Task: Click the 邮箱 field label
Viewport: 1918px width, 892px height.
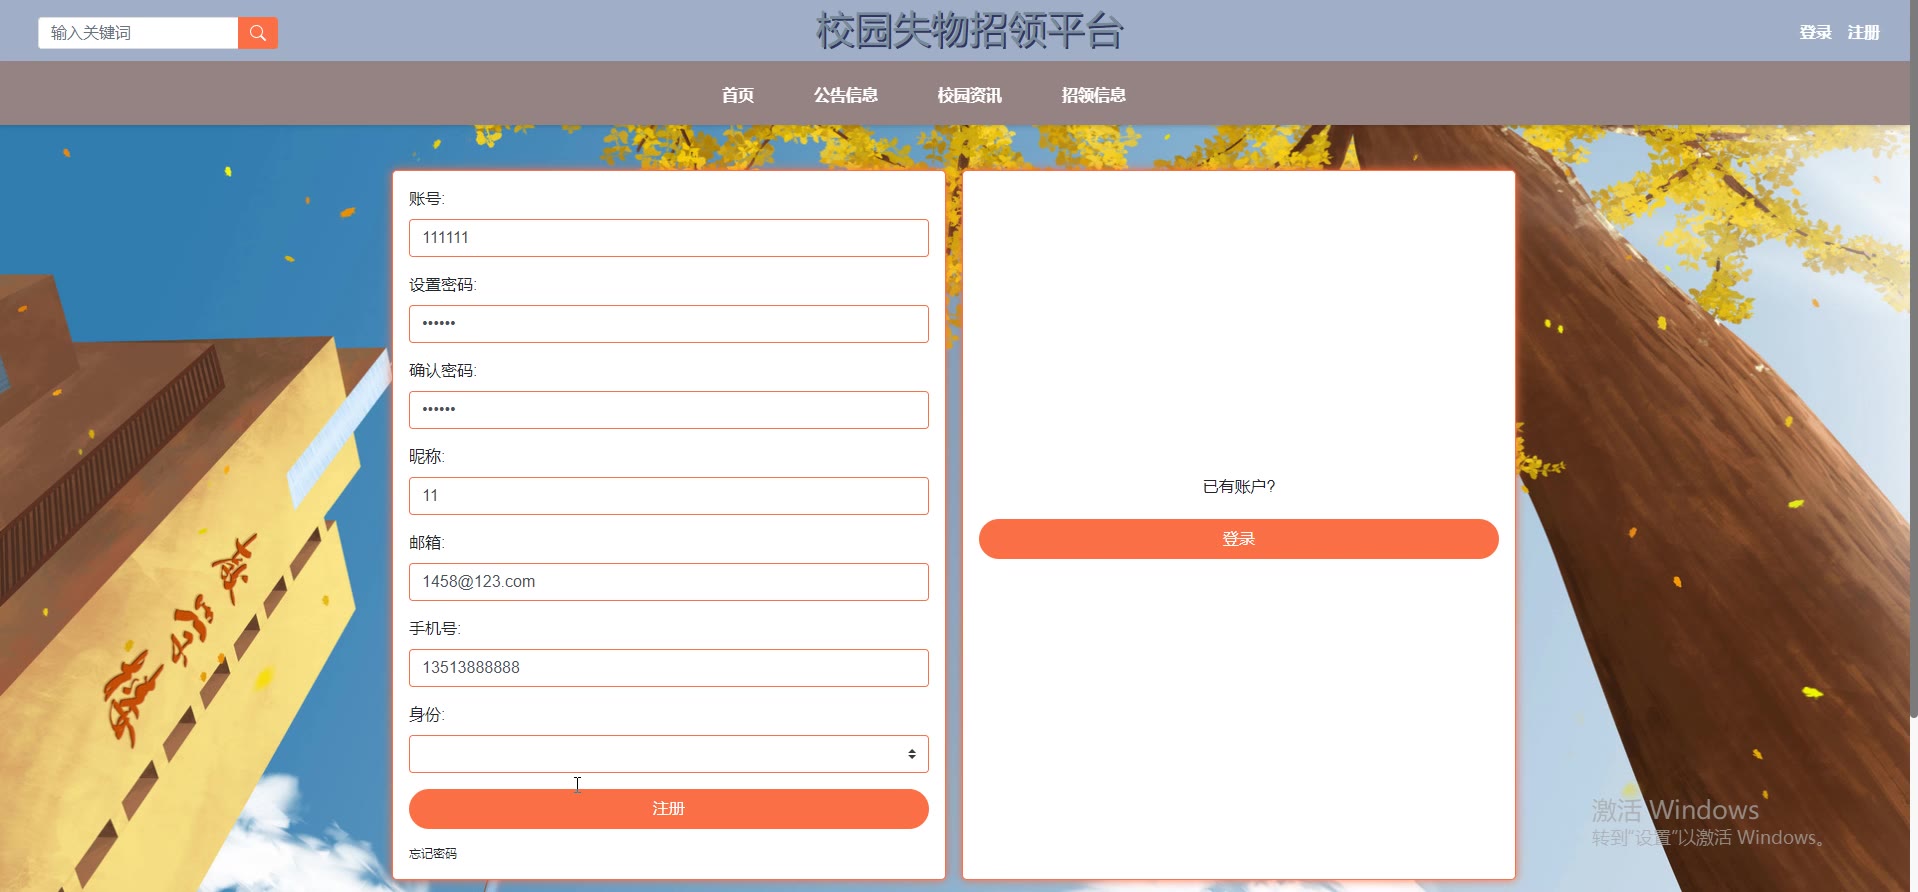Action: (427, 543)
